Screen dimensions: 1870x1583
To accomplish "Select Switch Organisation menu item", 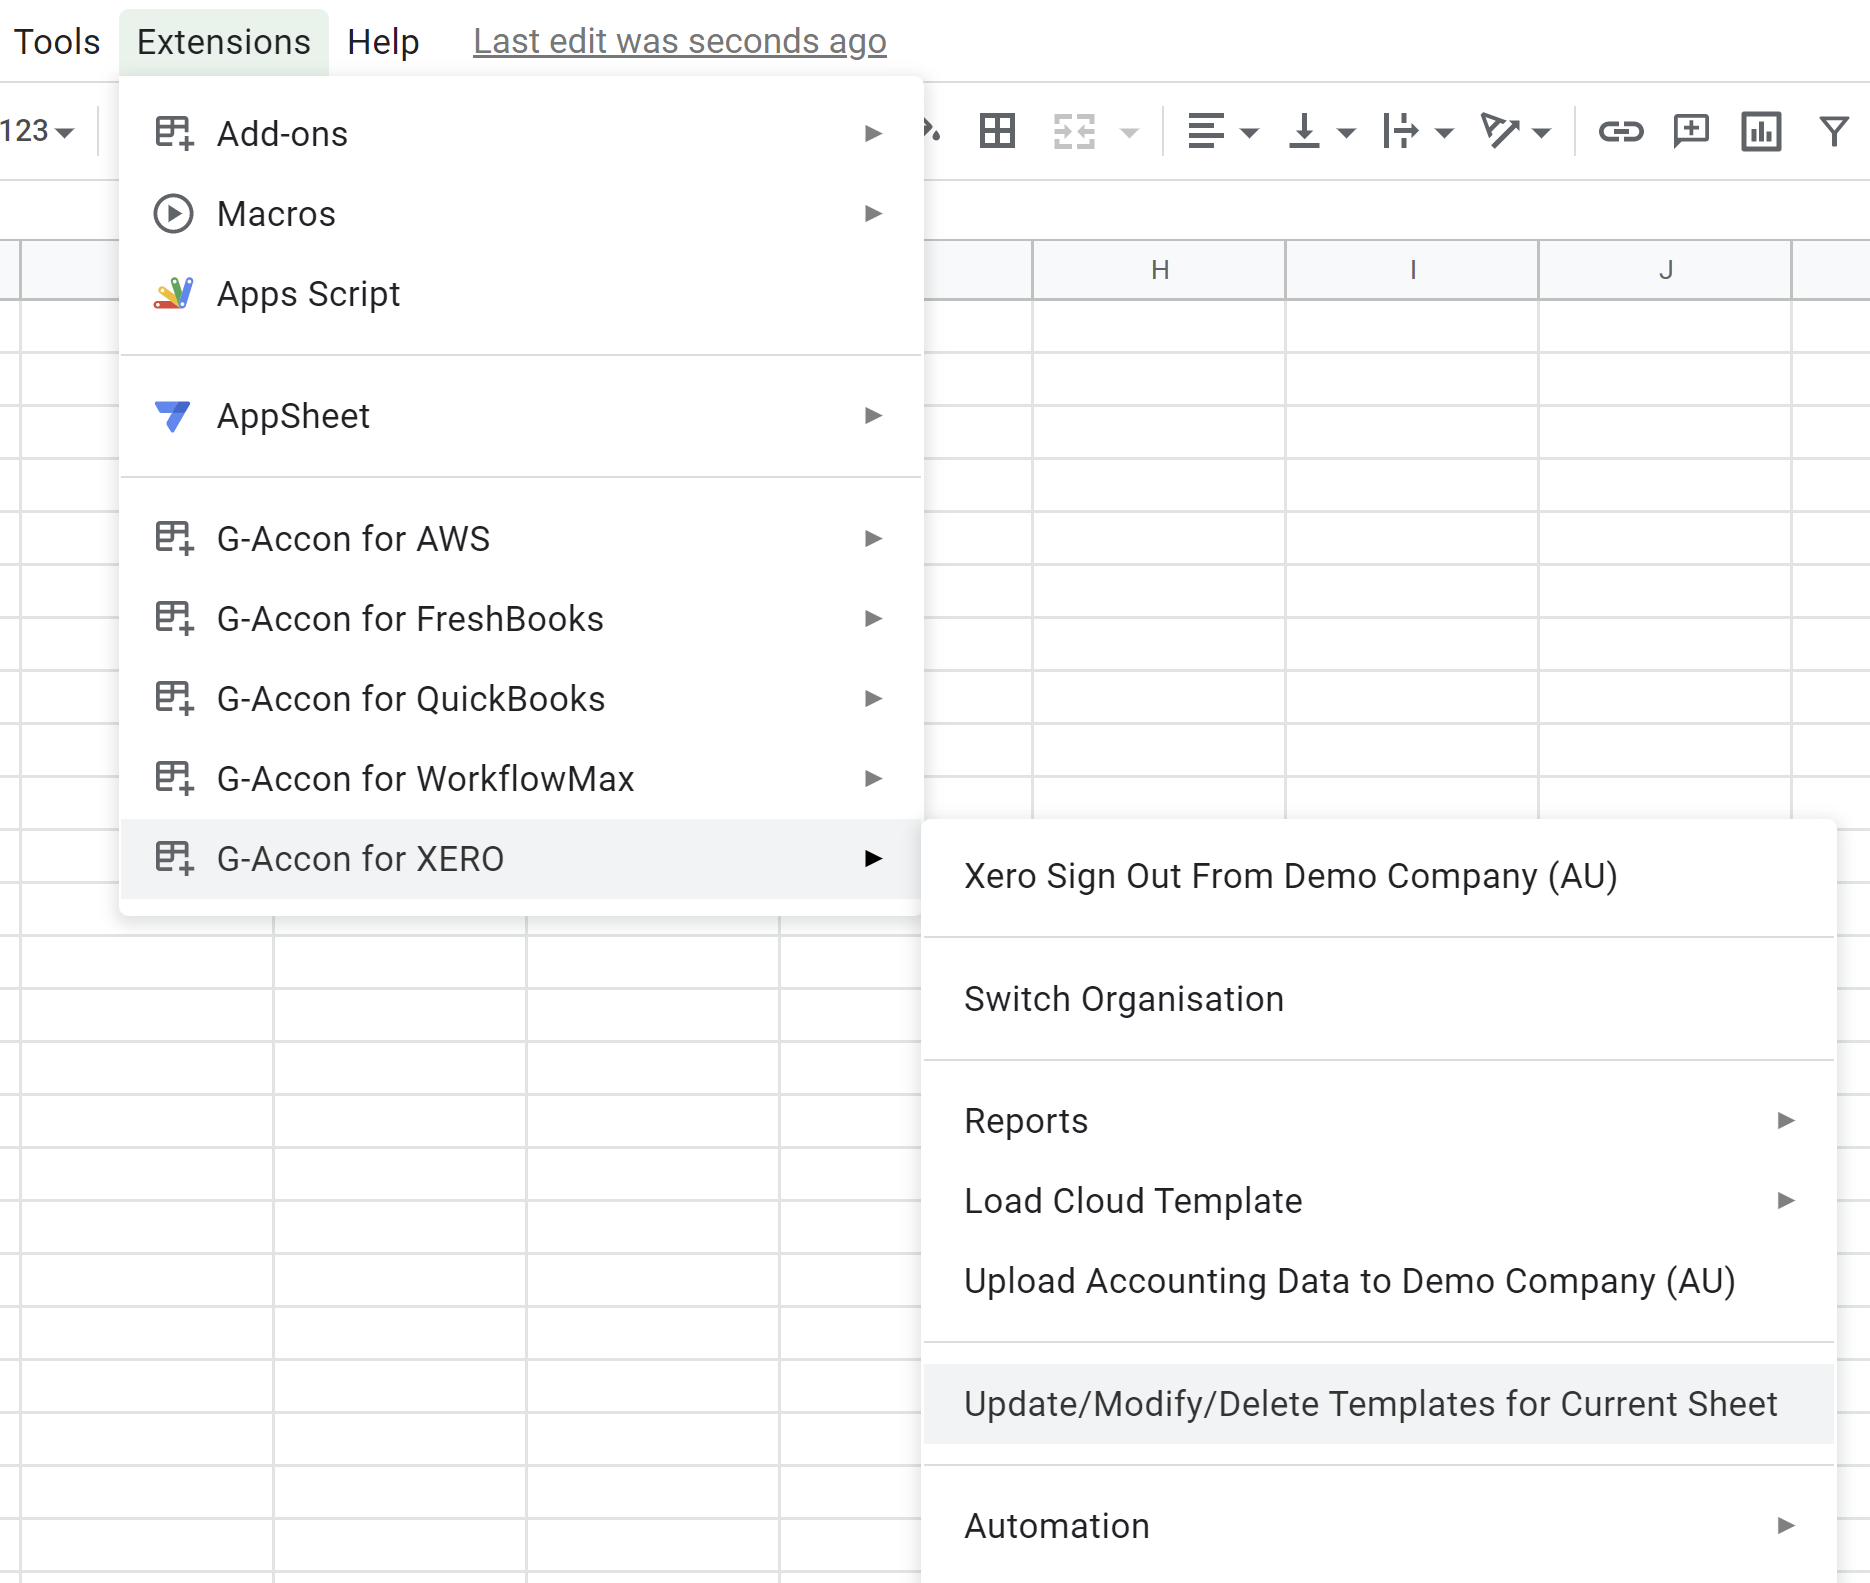I will pos(1123,999).
